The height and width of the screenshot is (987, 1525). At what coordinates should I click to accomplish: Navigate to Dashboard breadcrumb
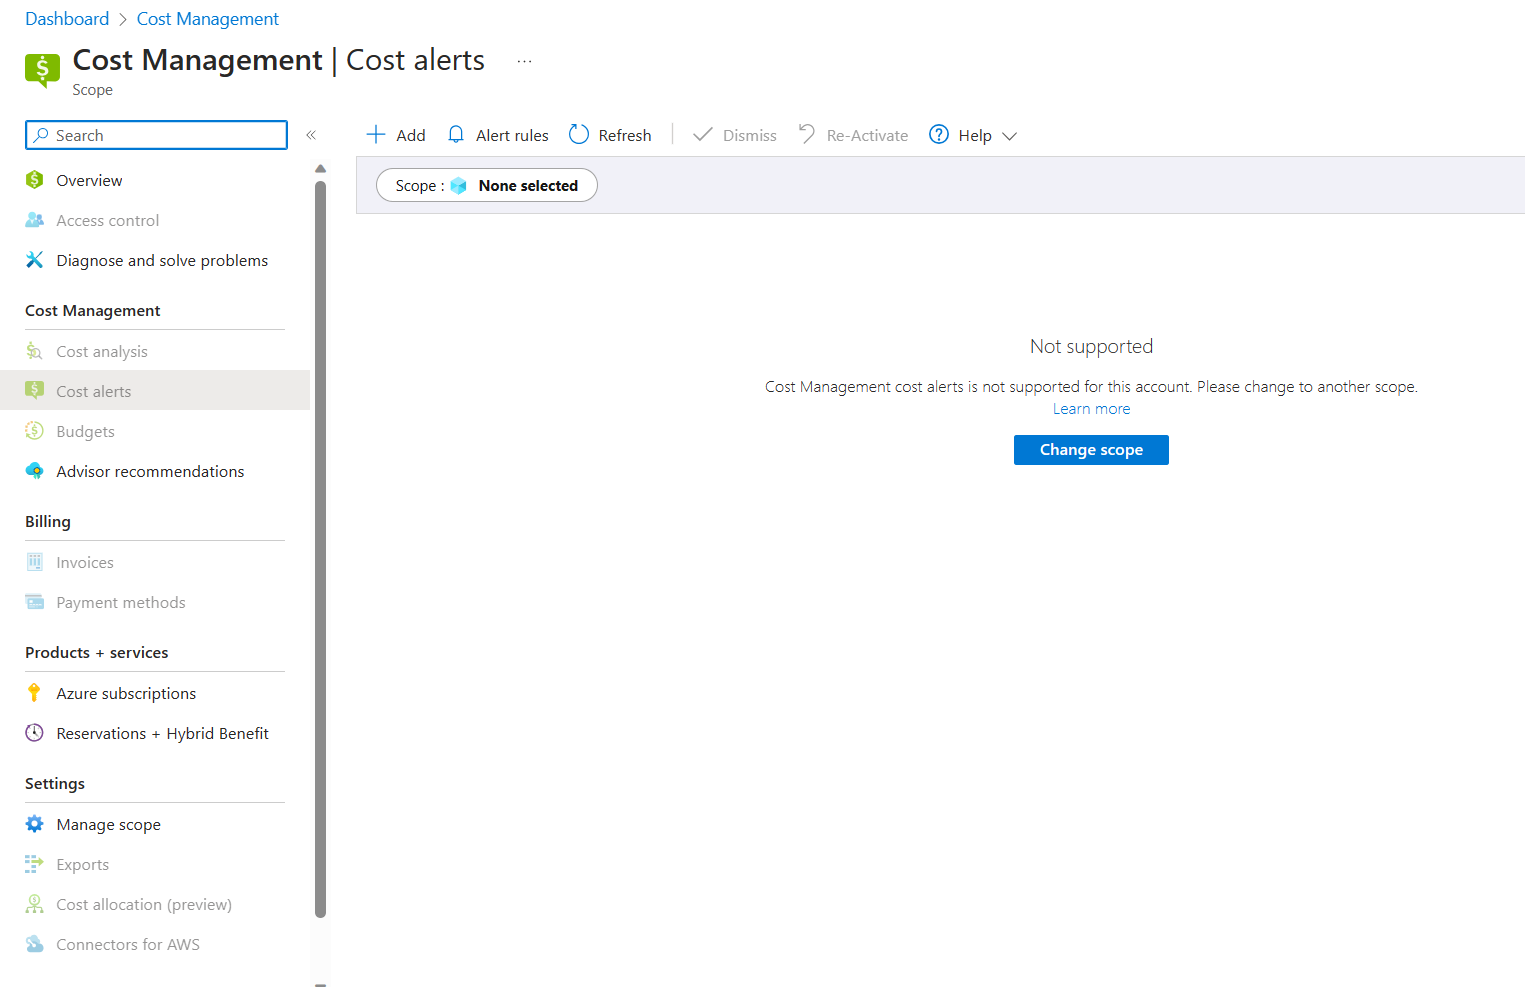(67, 19)
